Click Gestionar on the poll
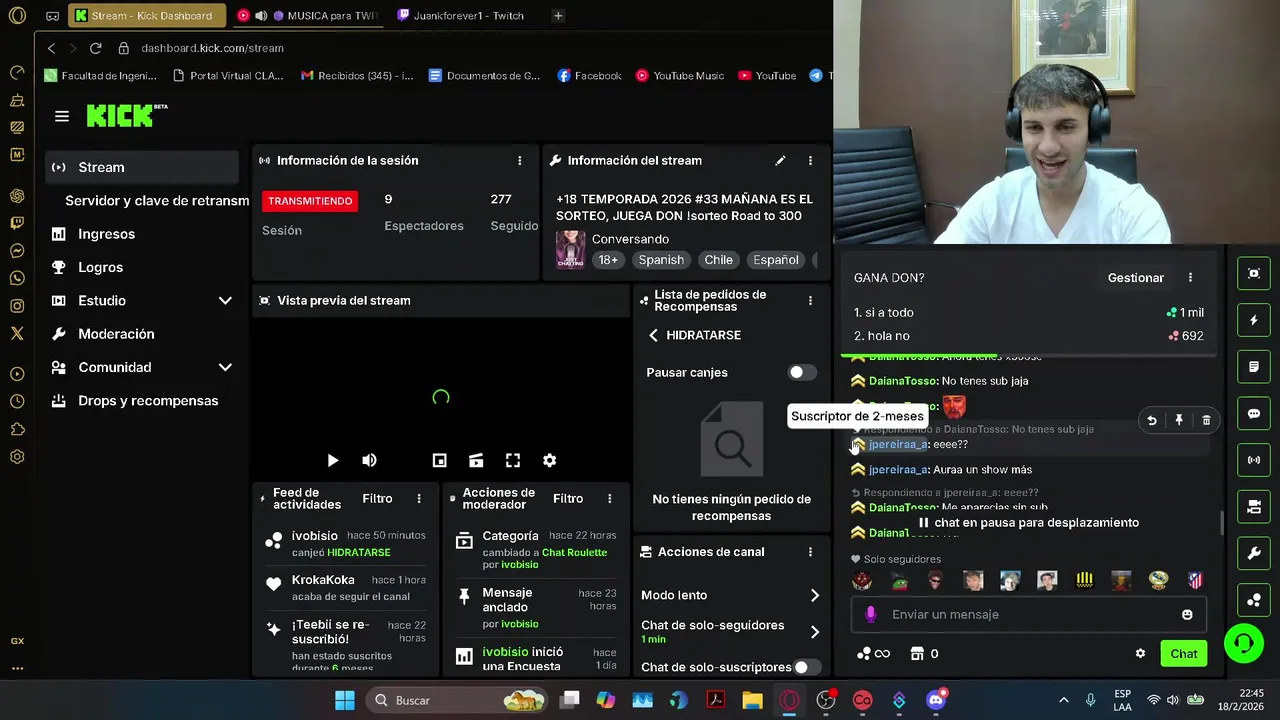The image size is (1280, 720). [x=1135, y=277]
